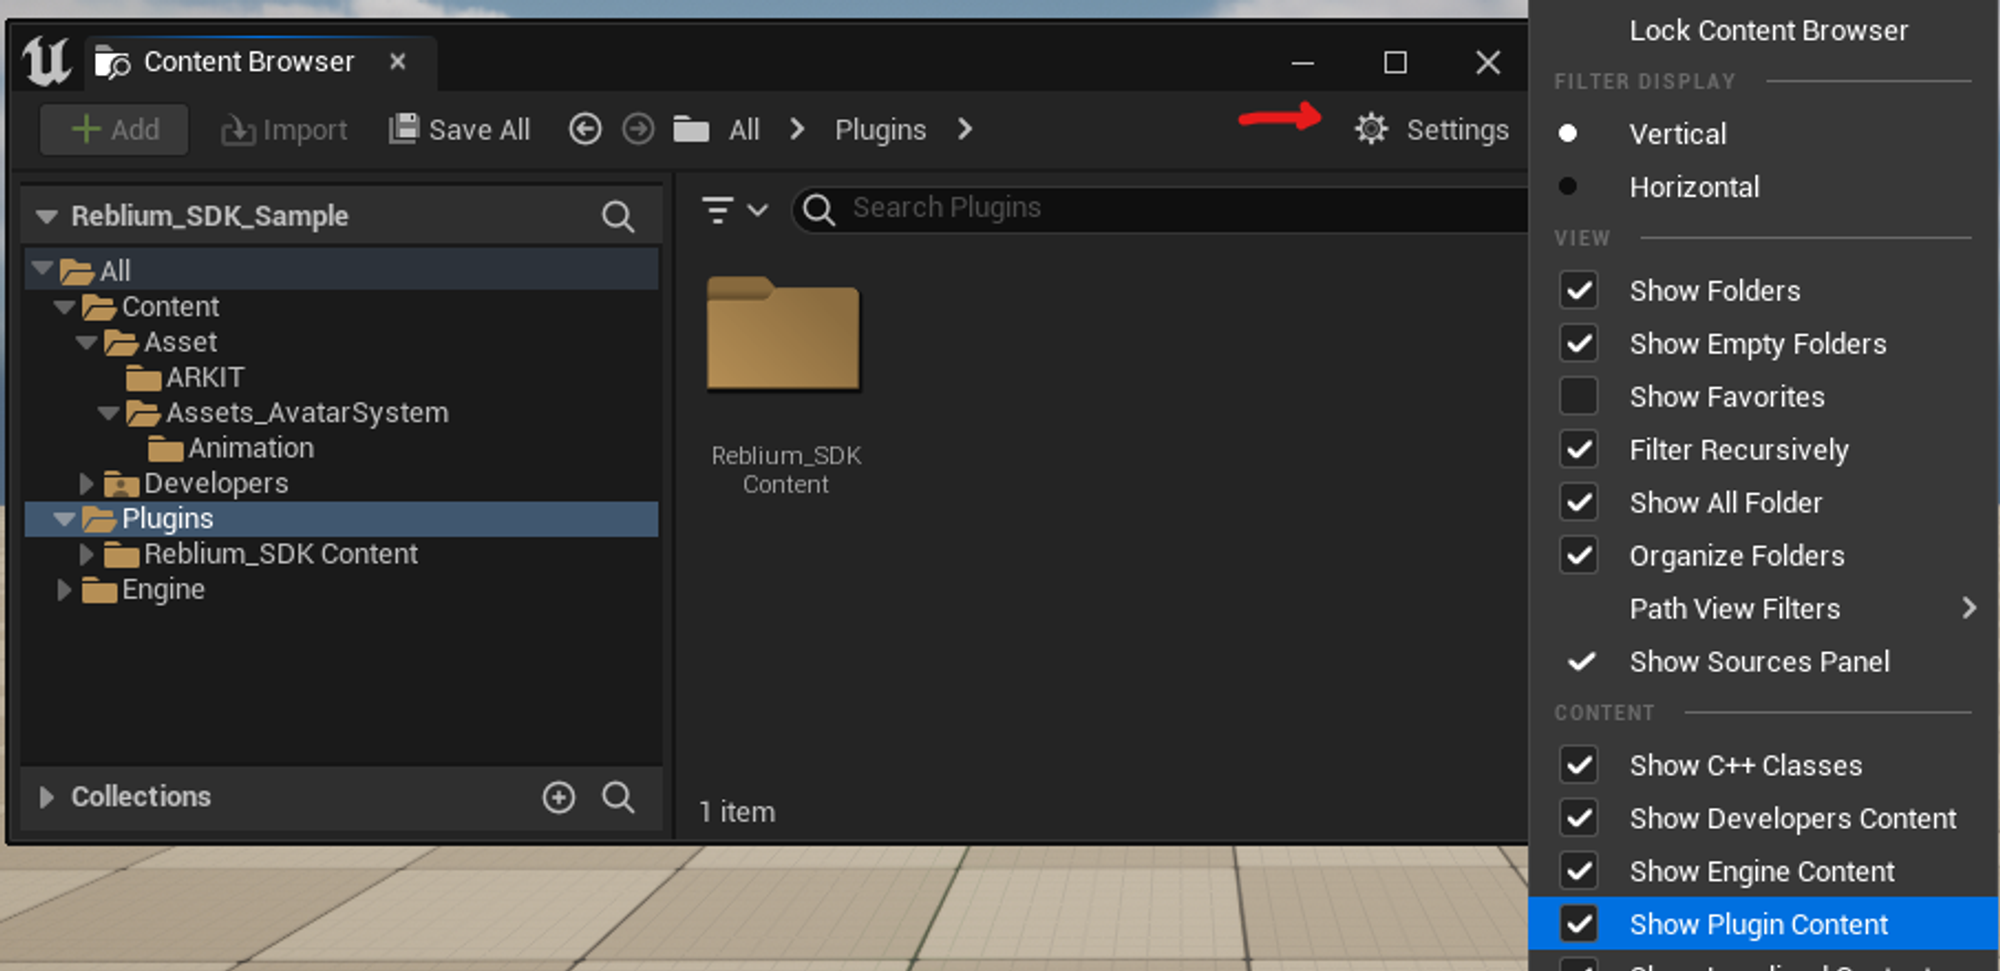The image size is (2000, 971).
Task: Select the Content folder in tree
Action: pyautogui.click(x=150, y=307)
